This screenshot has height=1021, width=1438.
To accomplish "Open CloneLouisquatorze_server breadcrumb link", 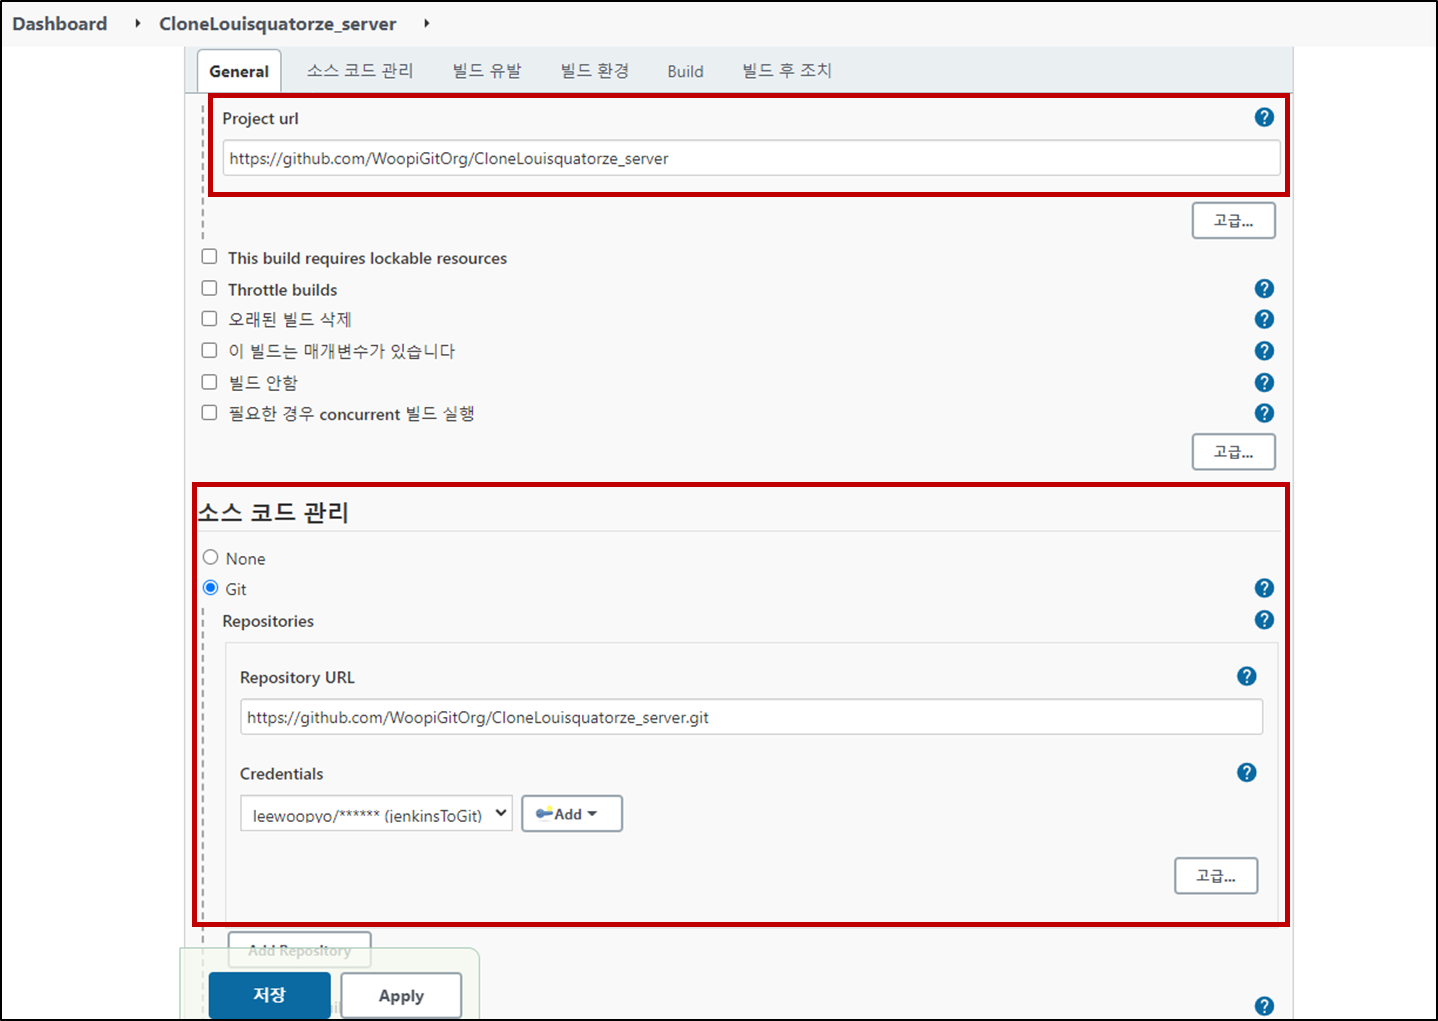I will (278, 23).
